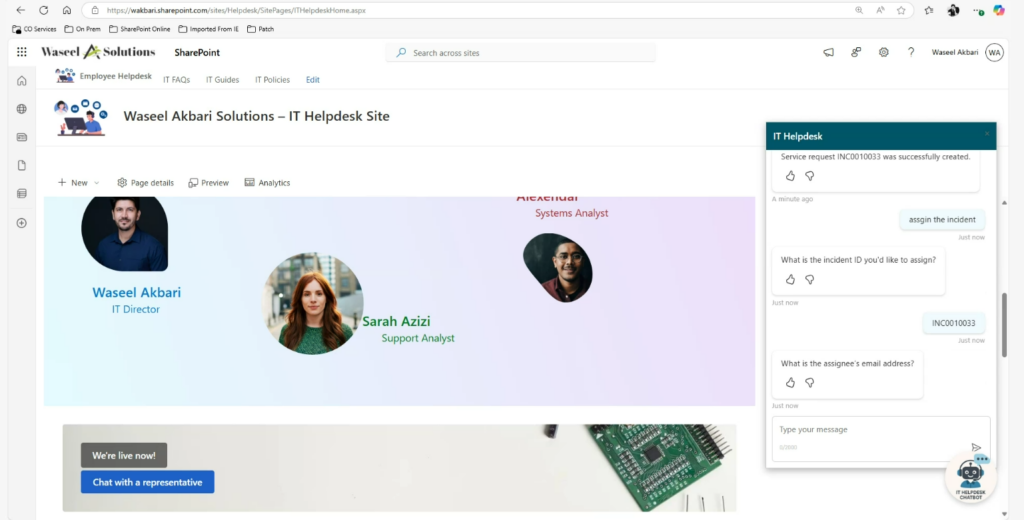1024x520 pixels.
Task: Open the Employee Helpdesk nav item
Action: 104,76
